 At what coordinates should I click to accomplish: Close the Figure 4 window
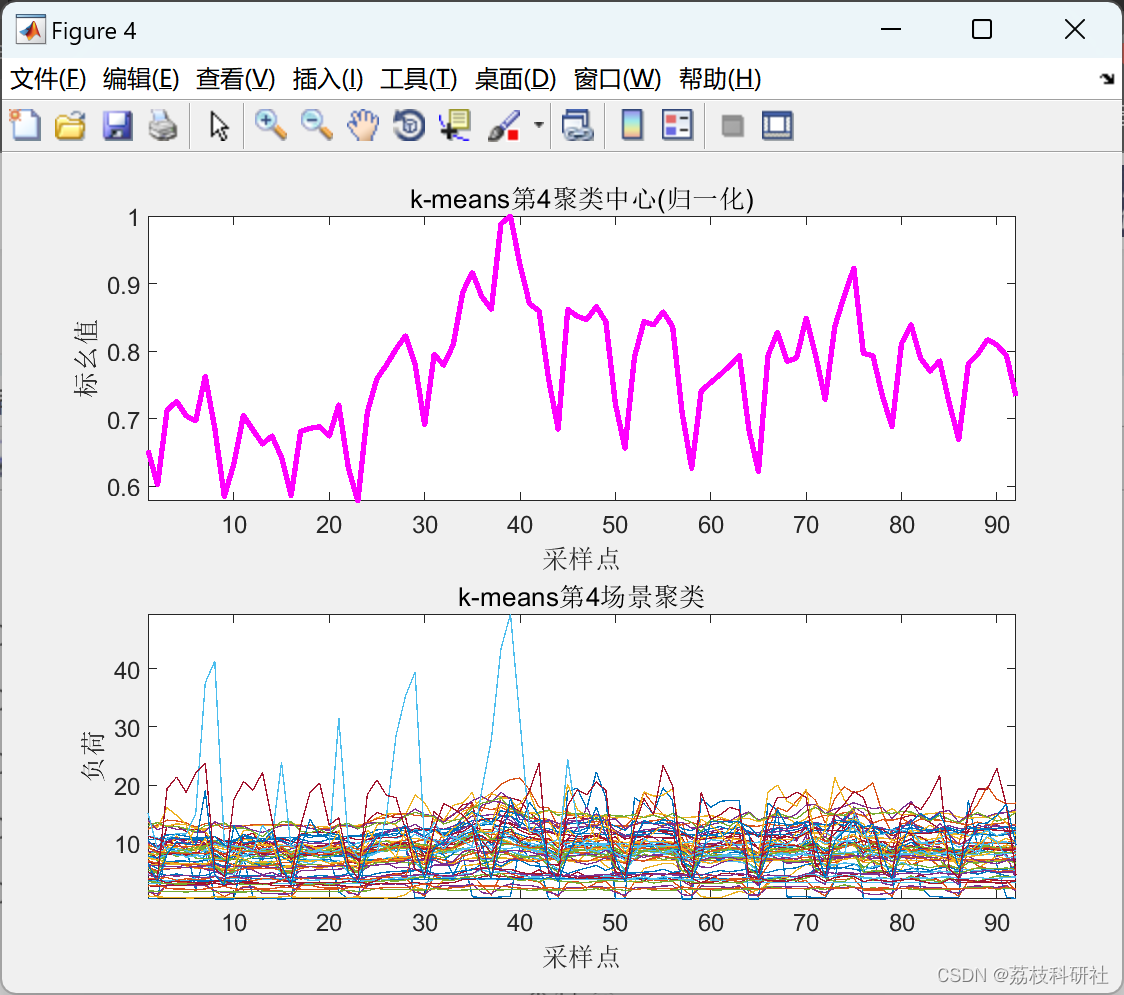pos(1075,29)
